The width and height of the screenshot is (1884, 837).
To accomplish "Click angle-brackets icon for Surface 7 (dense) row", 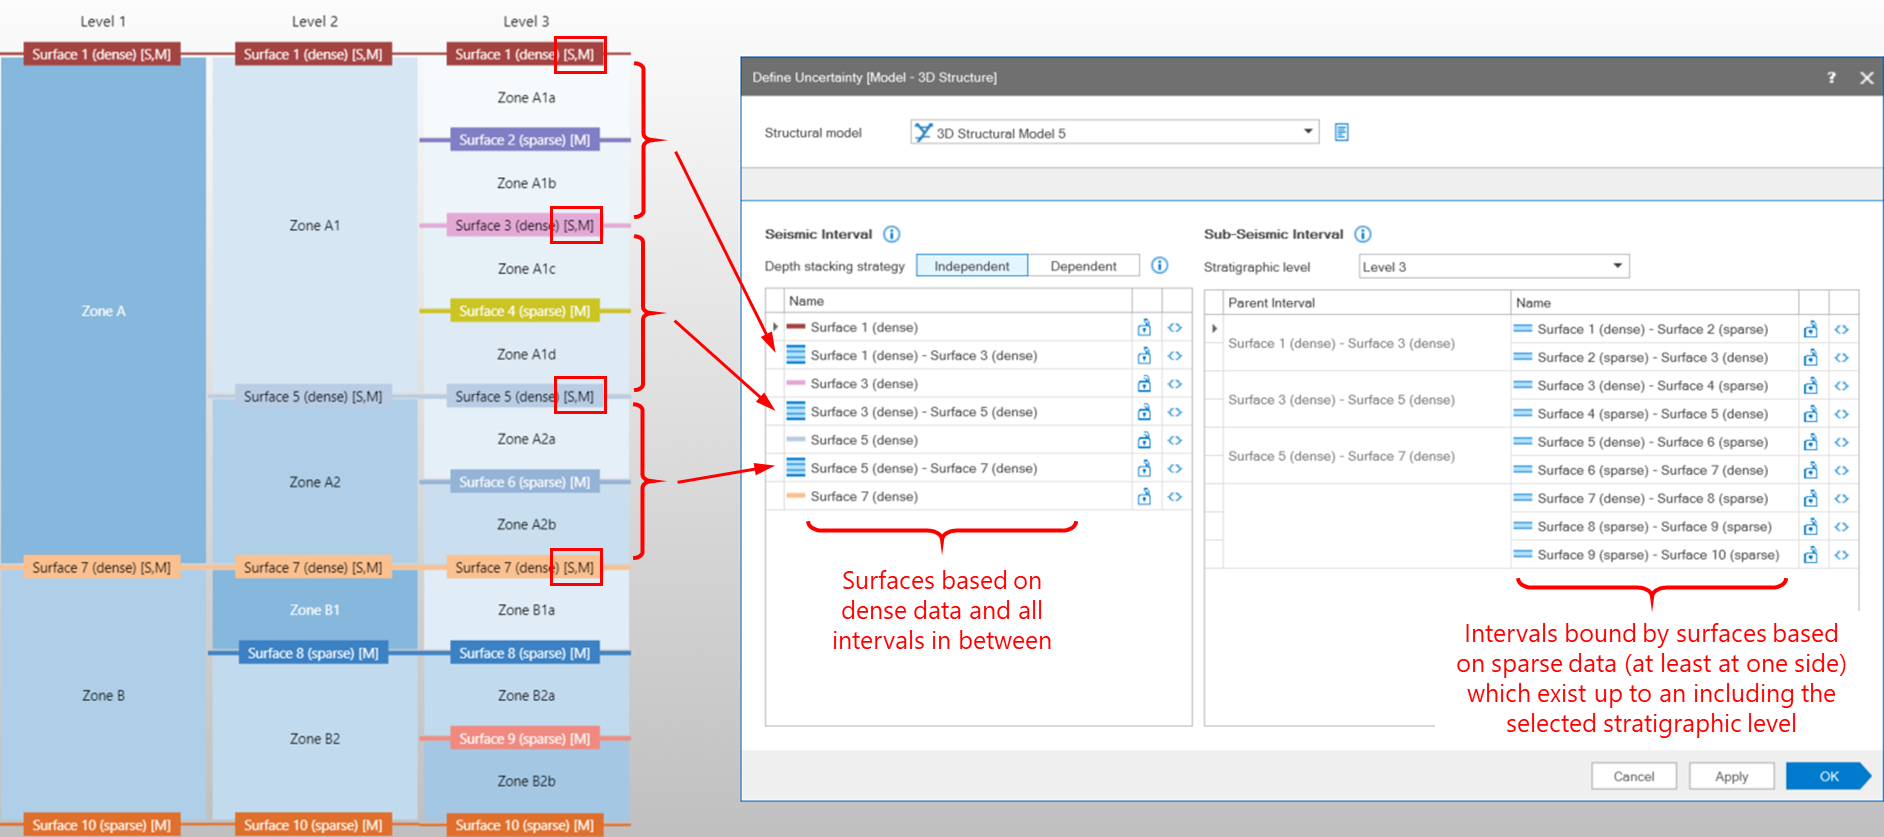I will (x=1175, y=497).
